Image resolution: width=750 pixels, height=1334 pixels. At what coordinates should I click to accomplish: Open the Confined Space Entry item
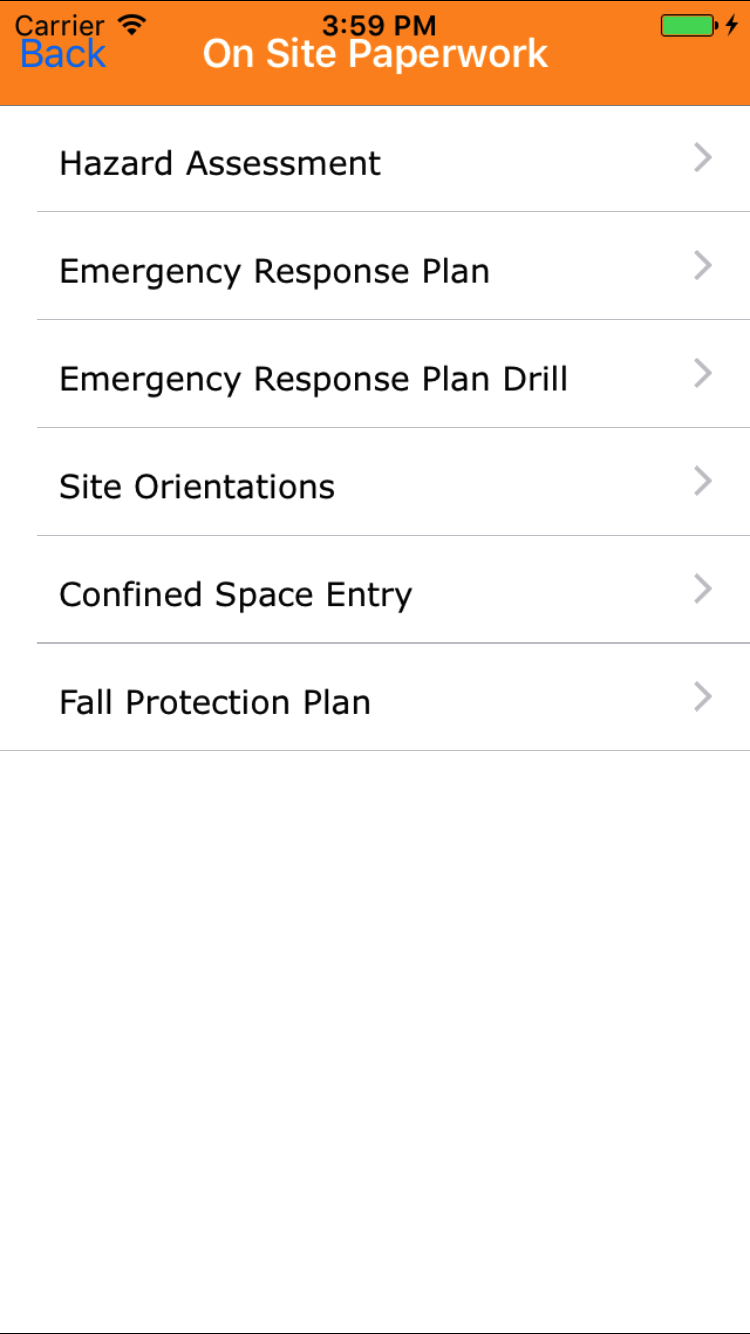coord(235,595)
